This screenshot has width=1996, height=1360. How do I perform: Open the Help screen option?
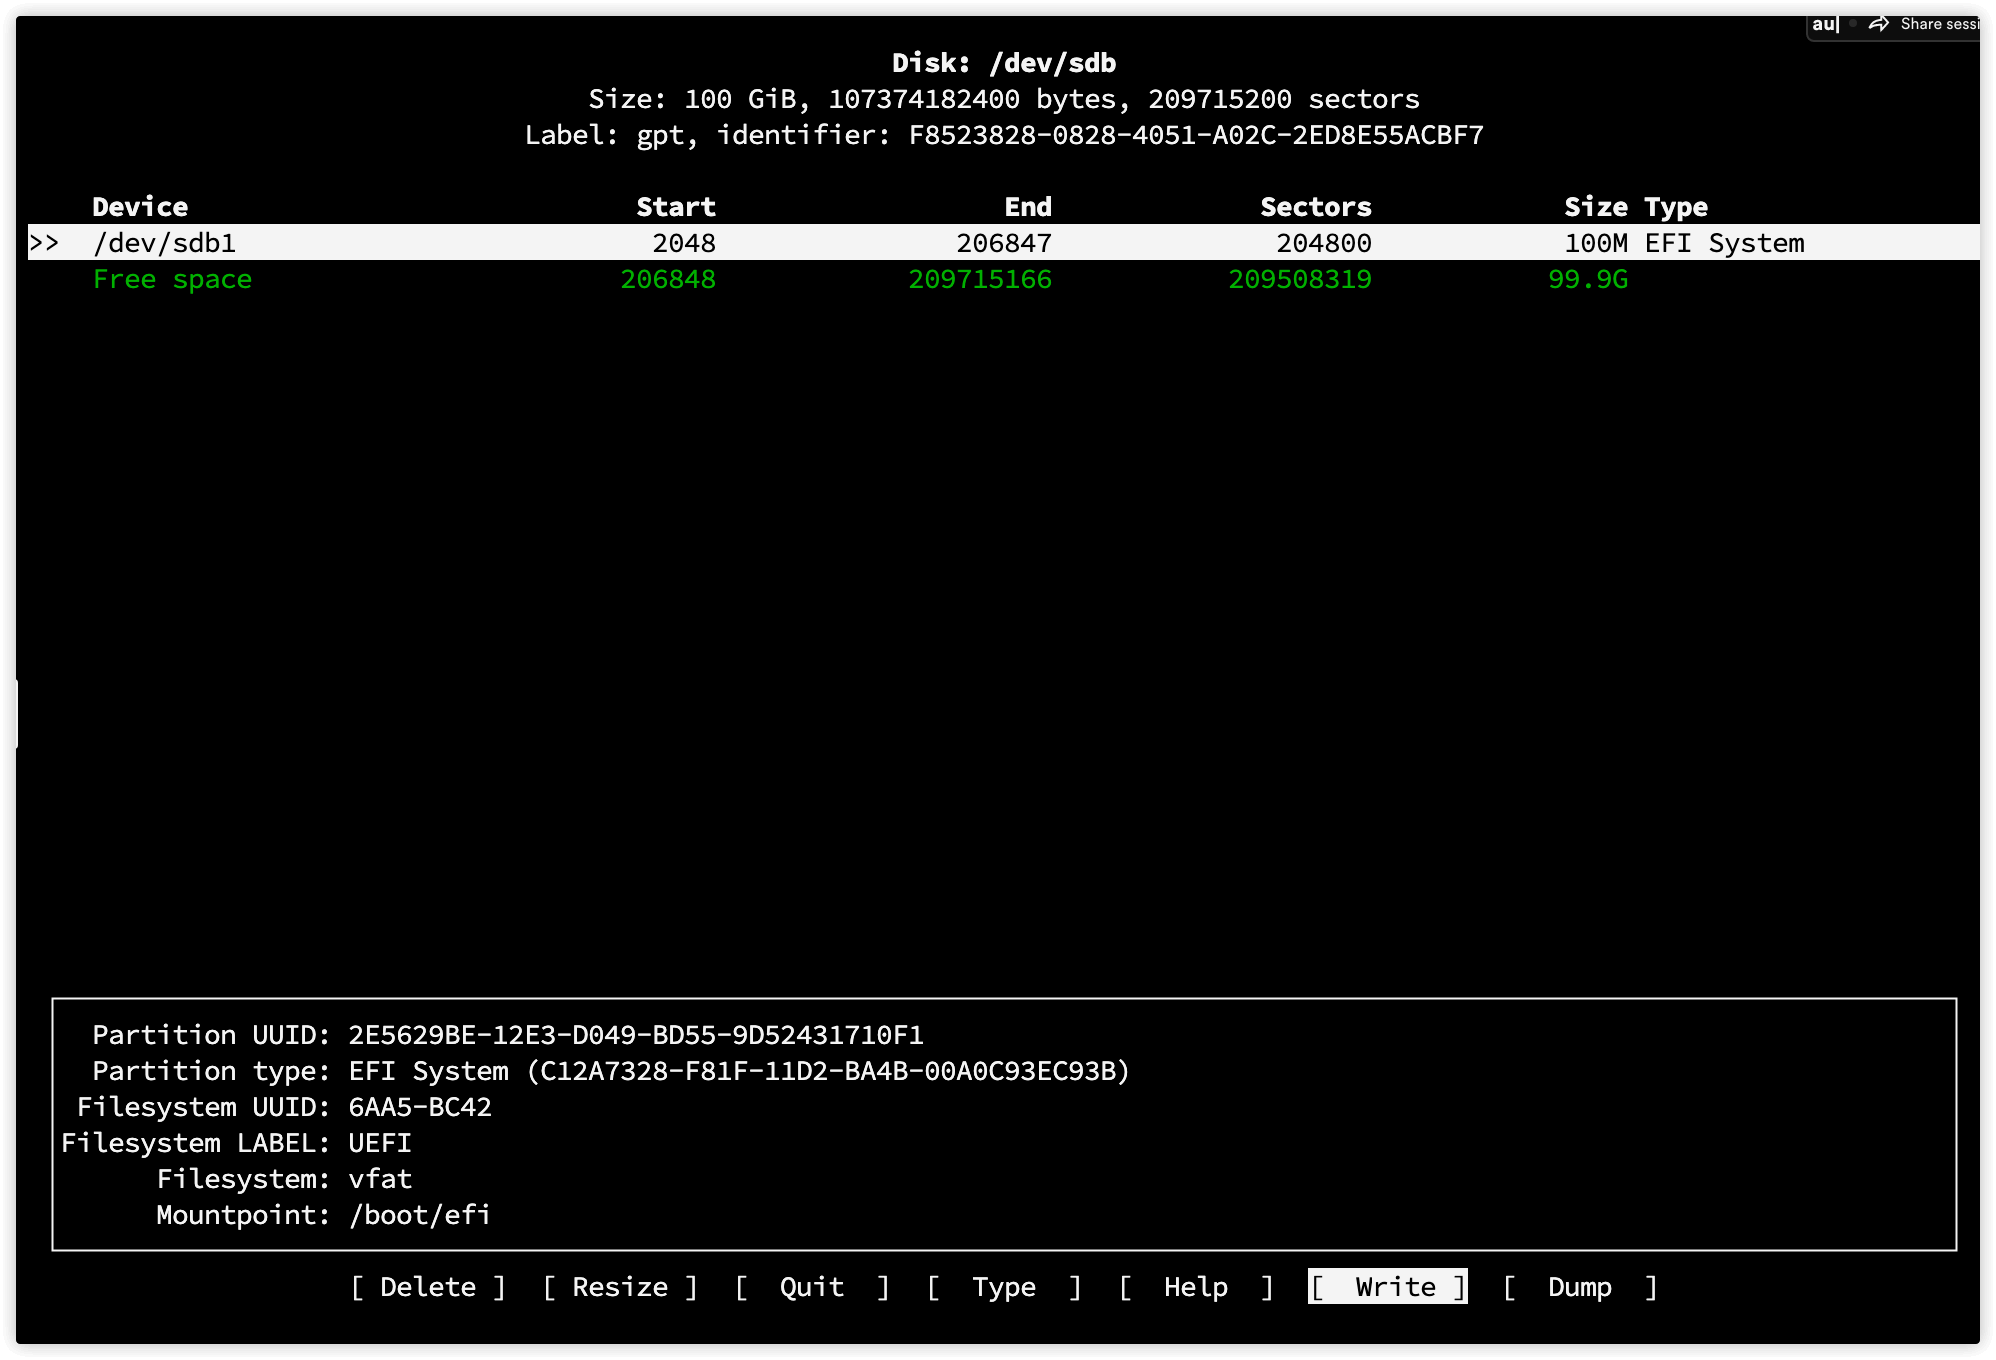point(1196,1287)
